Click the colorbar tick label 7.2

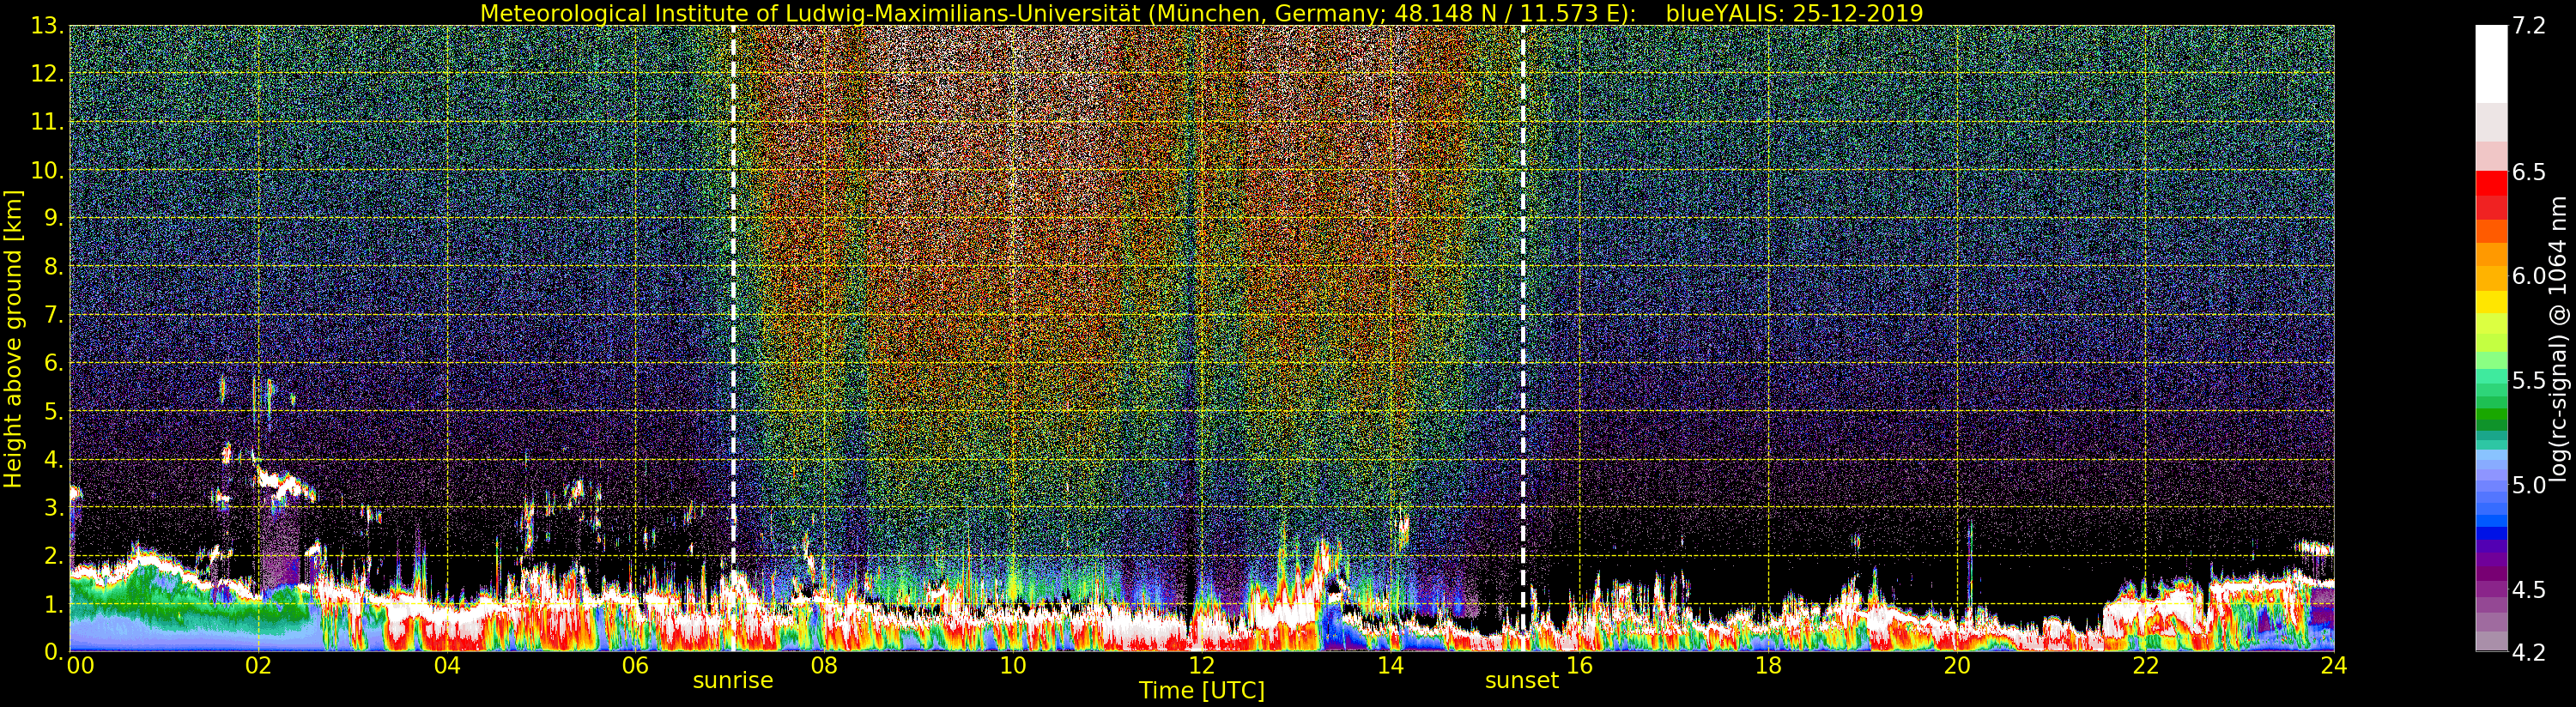[x=2529, y=26]
